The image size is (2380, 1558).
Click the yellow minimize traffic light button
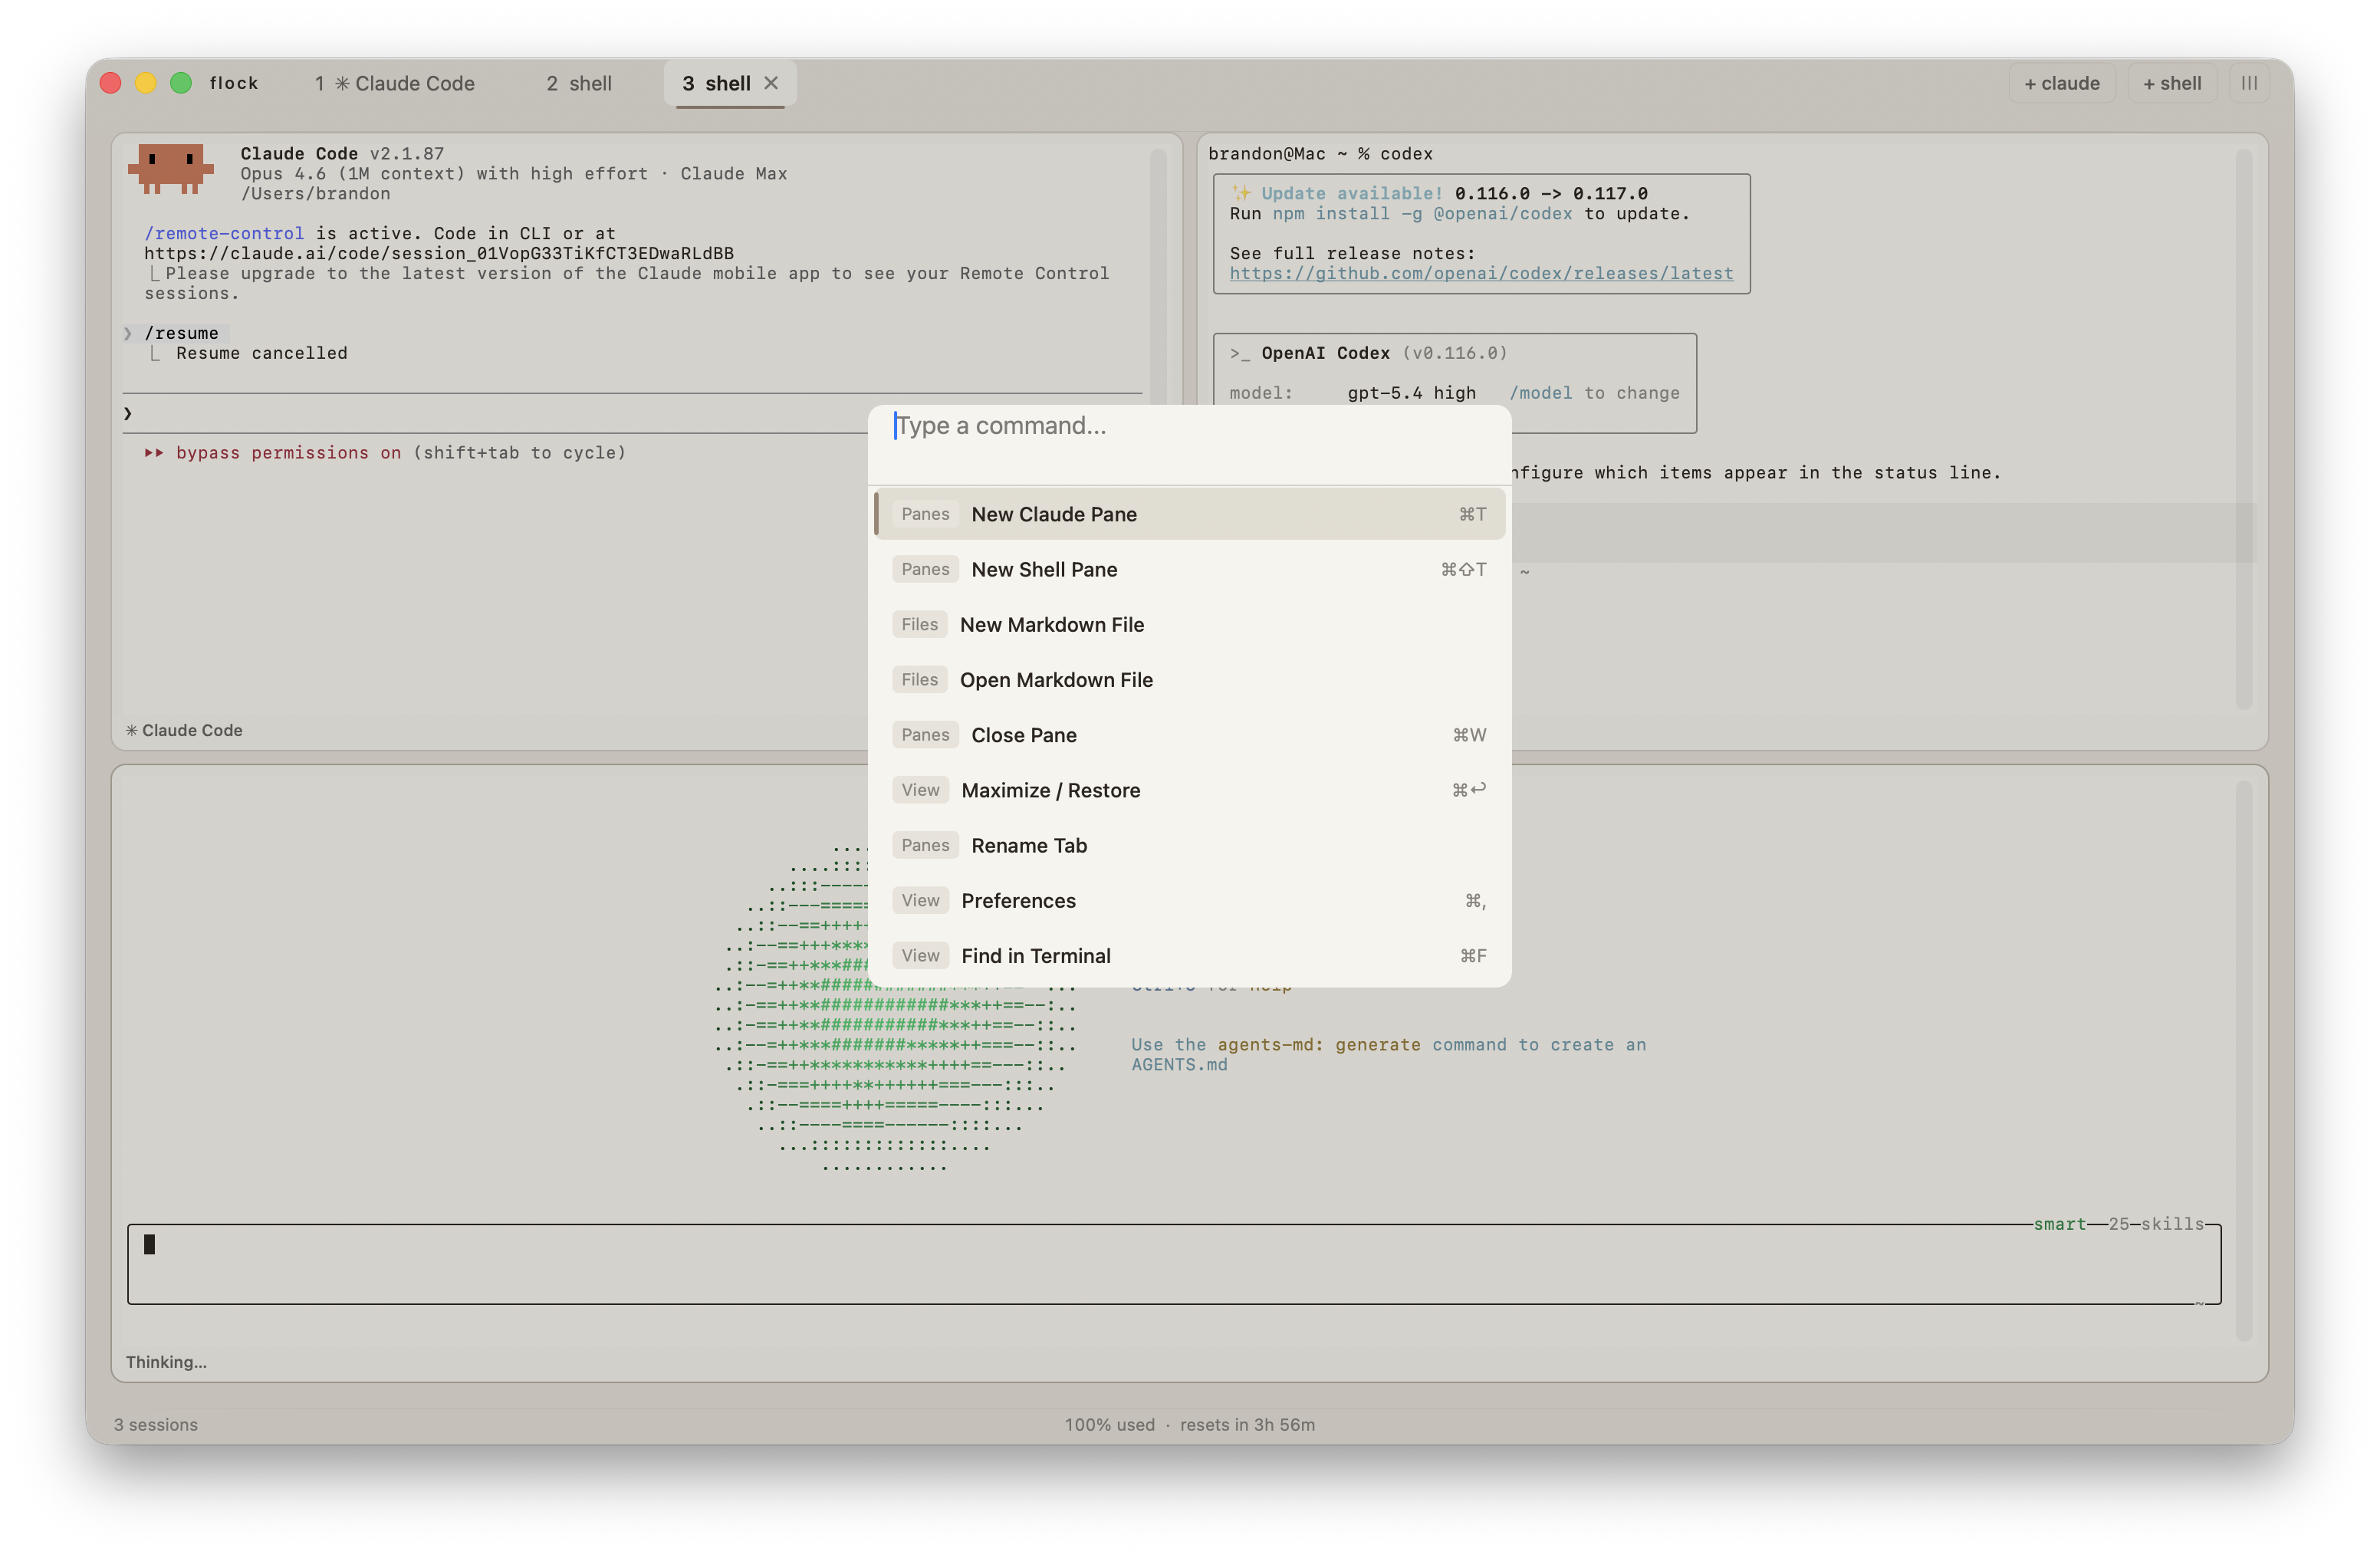pos(146,83)
